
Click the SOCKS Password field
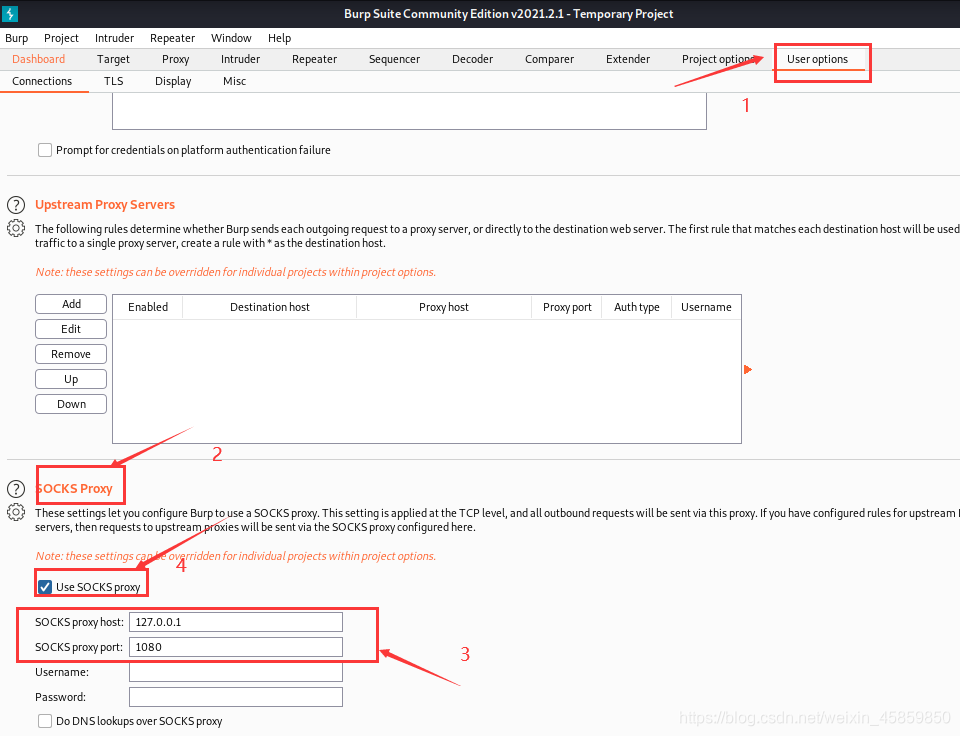click(x=236, y=697)
